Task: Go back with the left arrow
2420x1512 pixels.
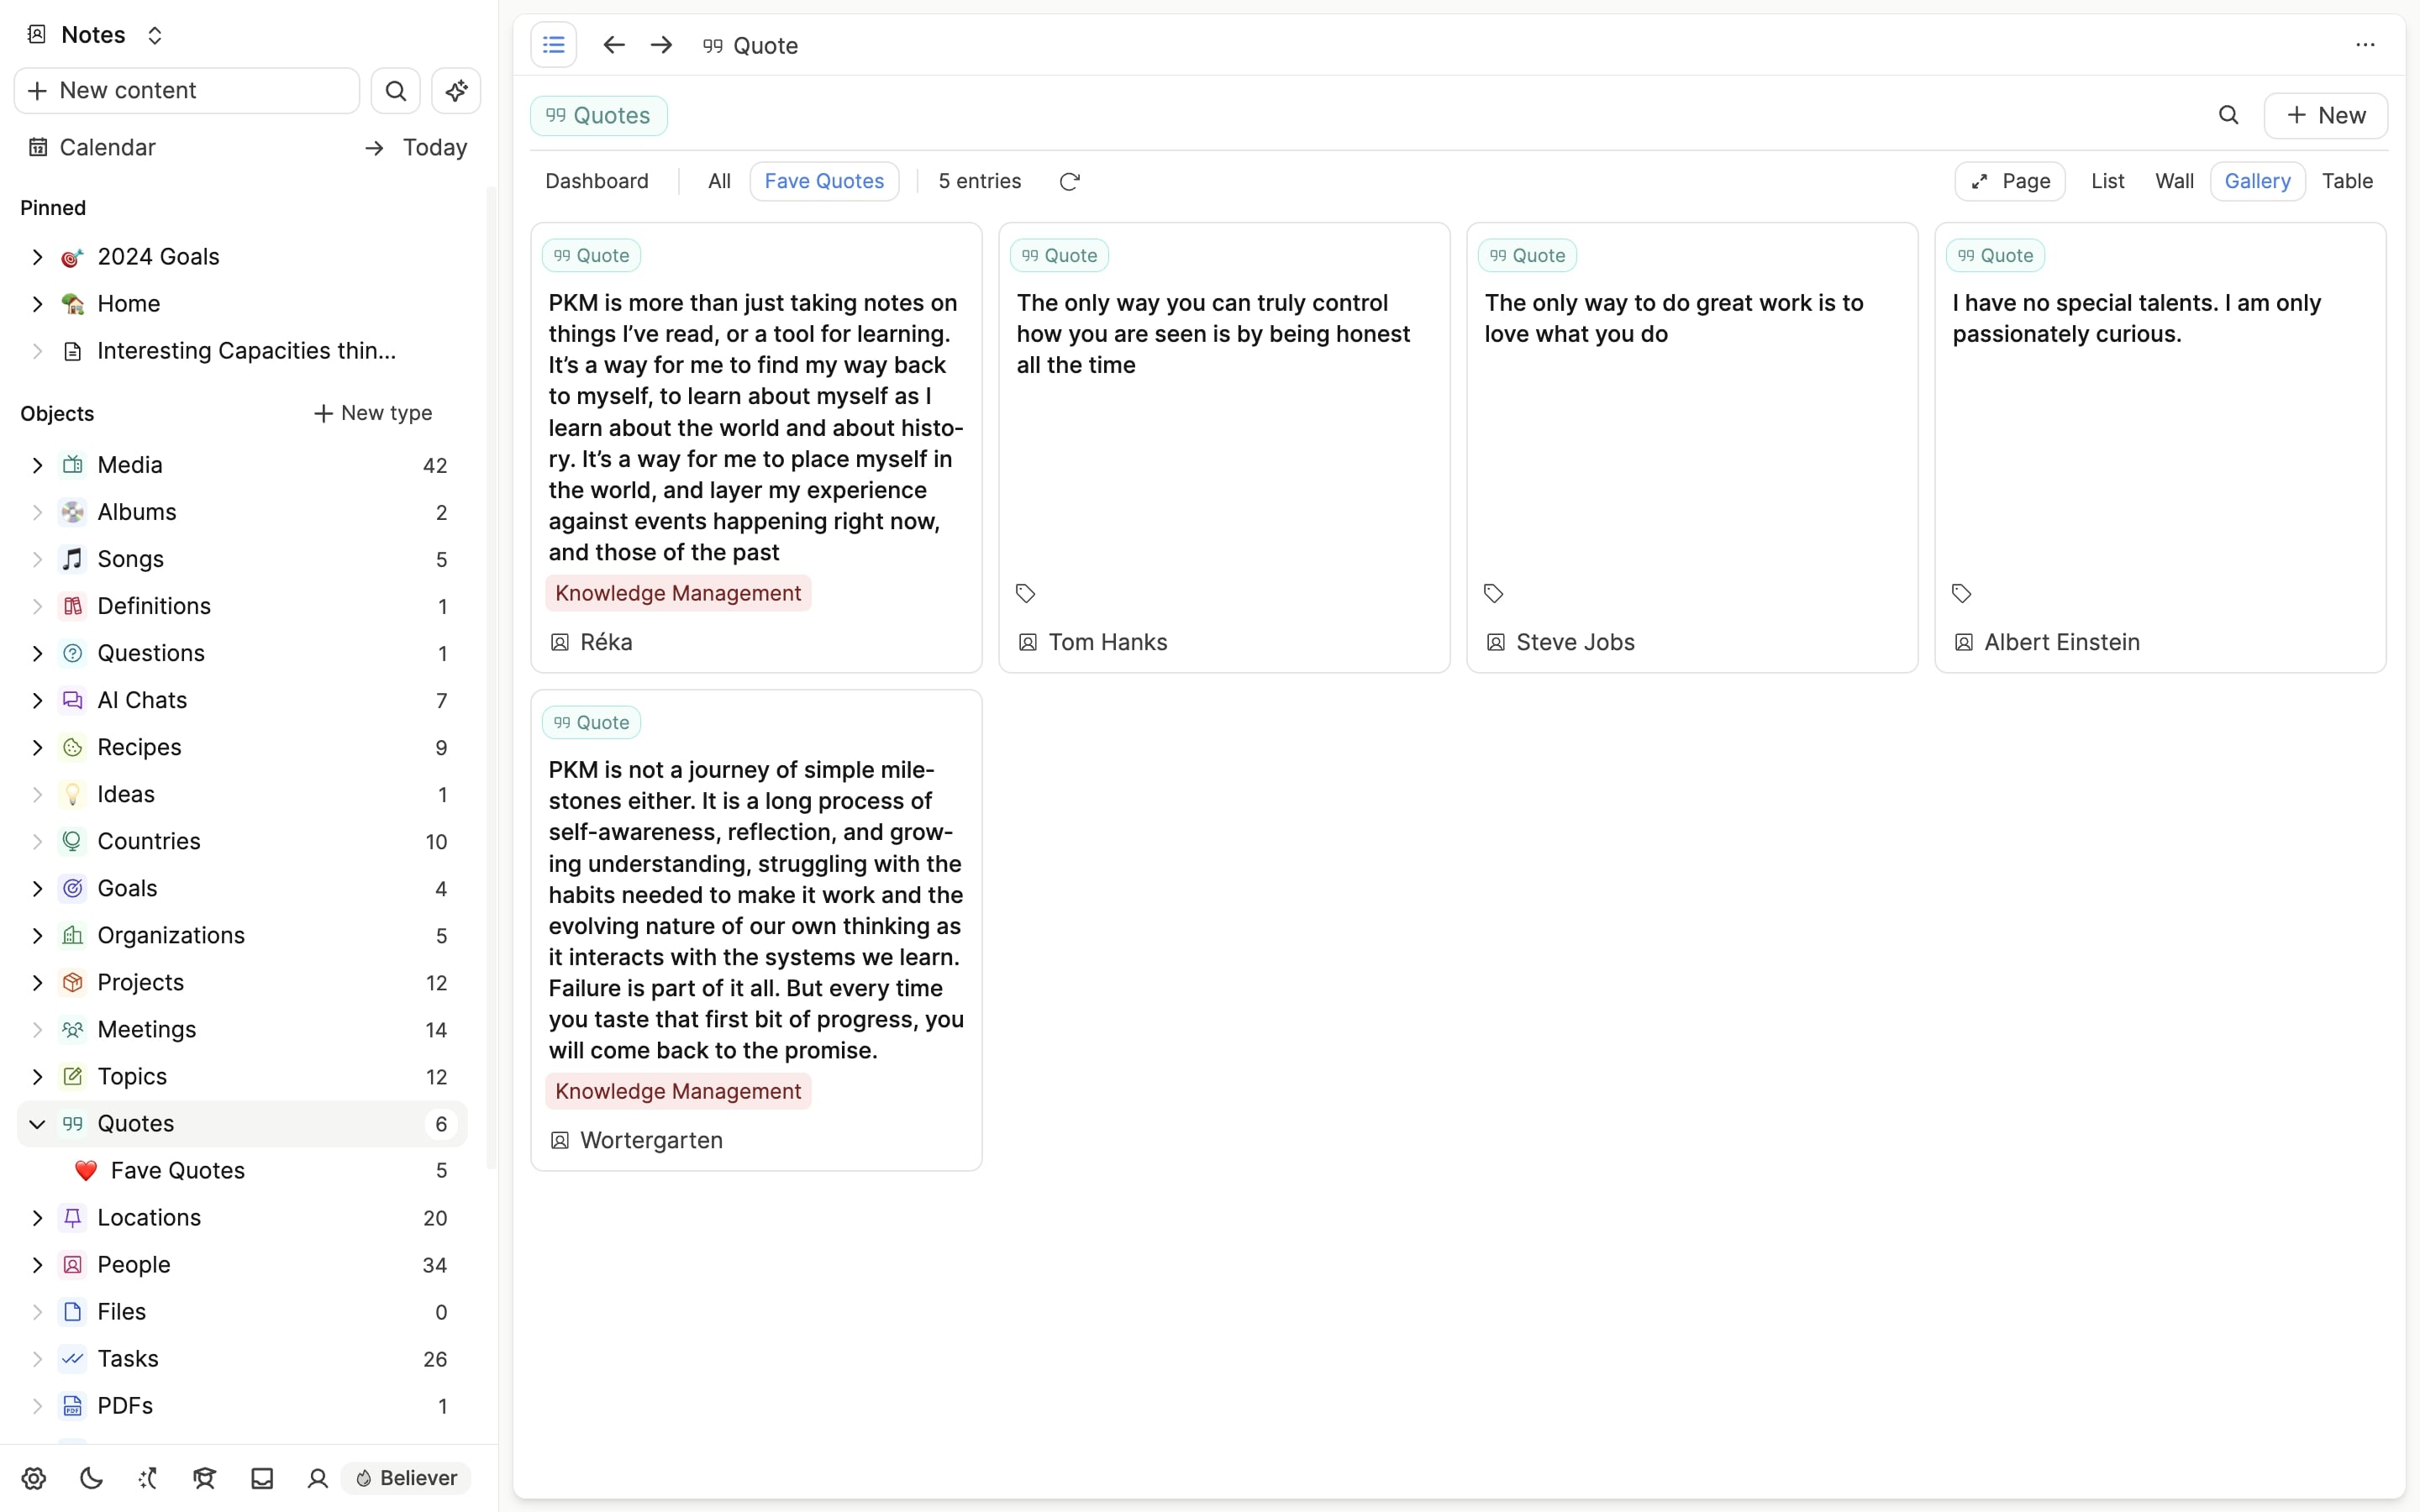Action: point(614,45)
